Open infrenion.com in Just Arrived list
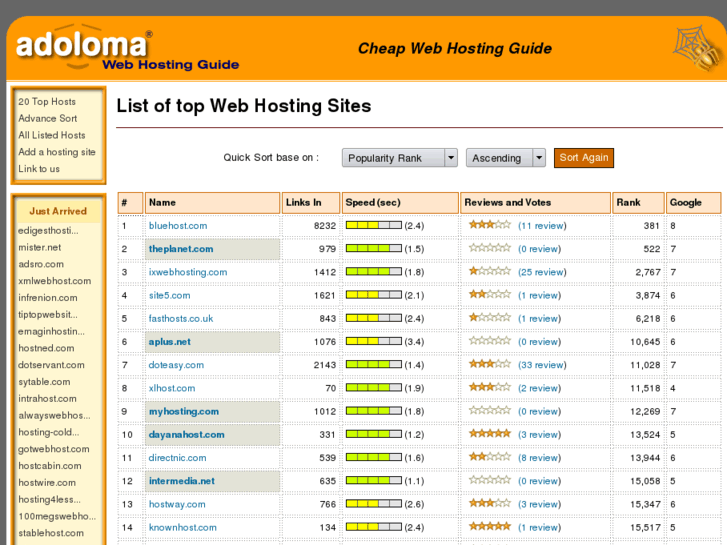This screenshot has height=545, width=727. click(x=48, y=298)
